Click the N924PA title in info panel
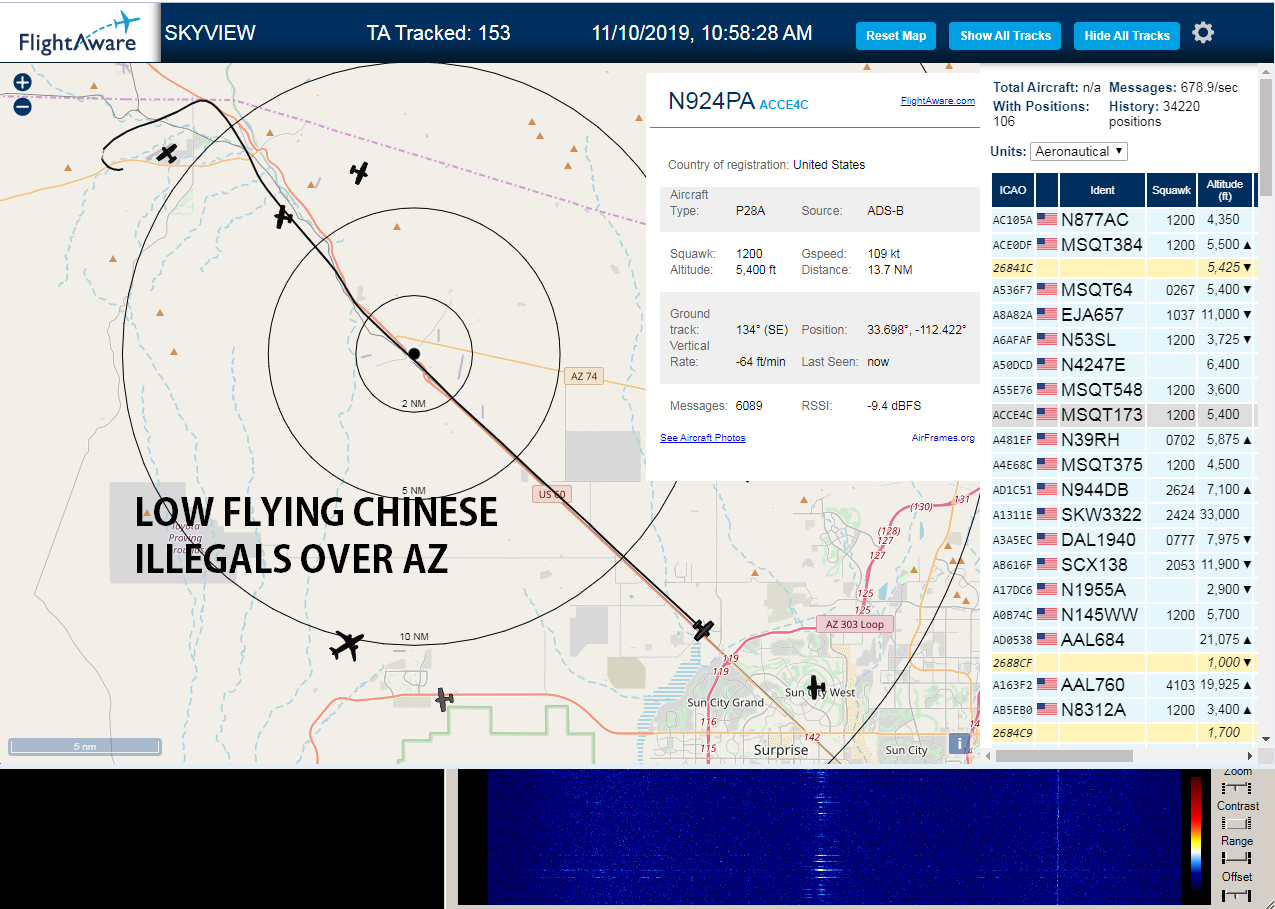Viewport: 1275px width, 909px height. pos(711,101)
